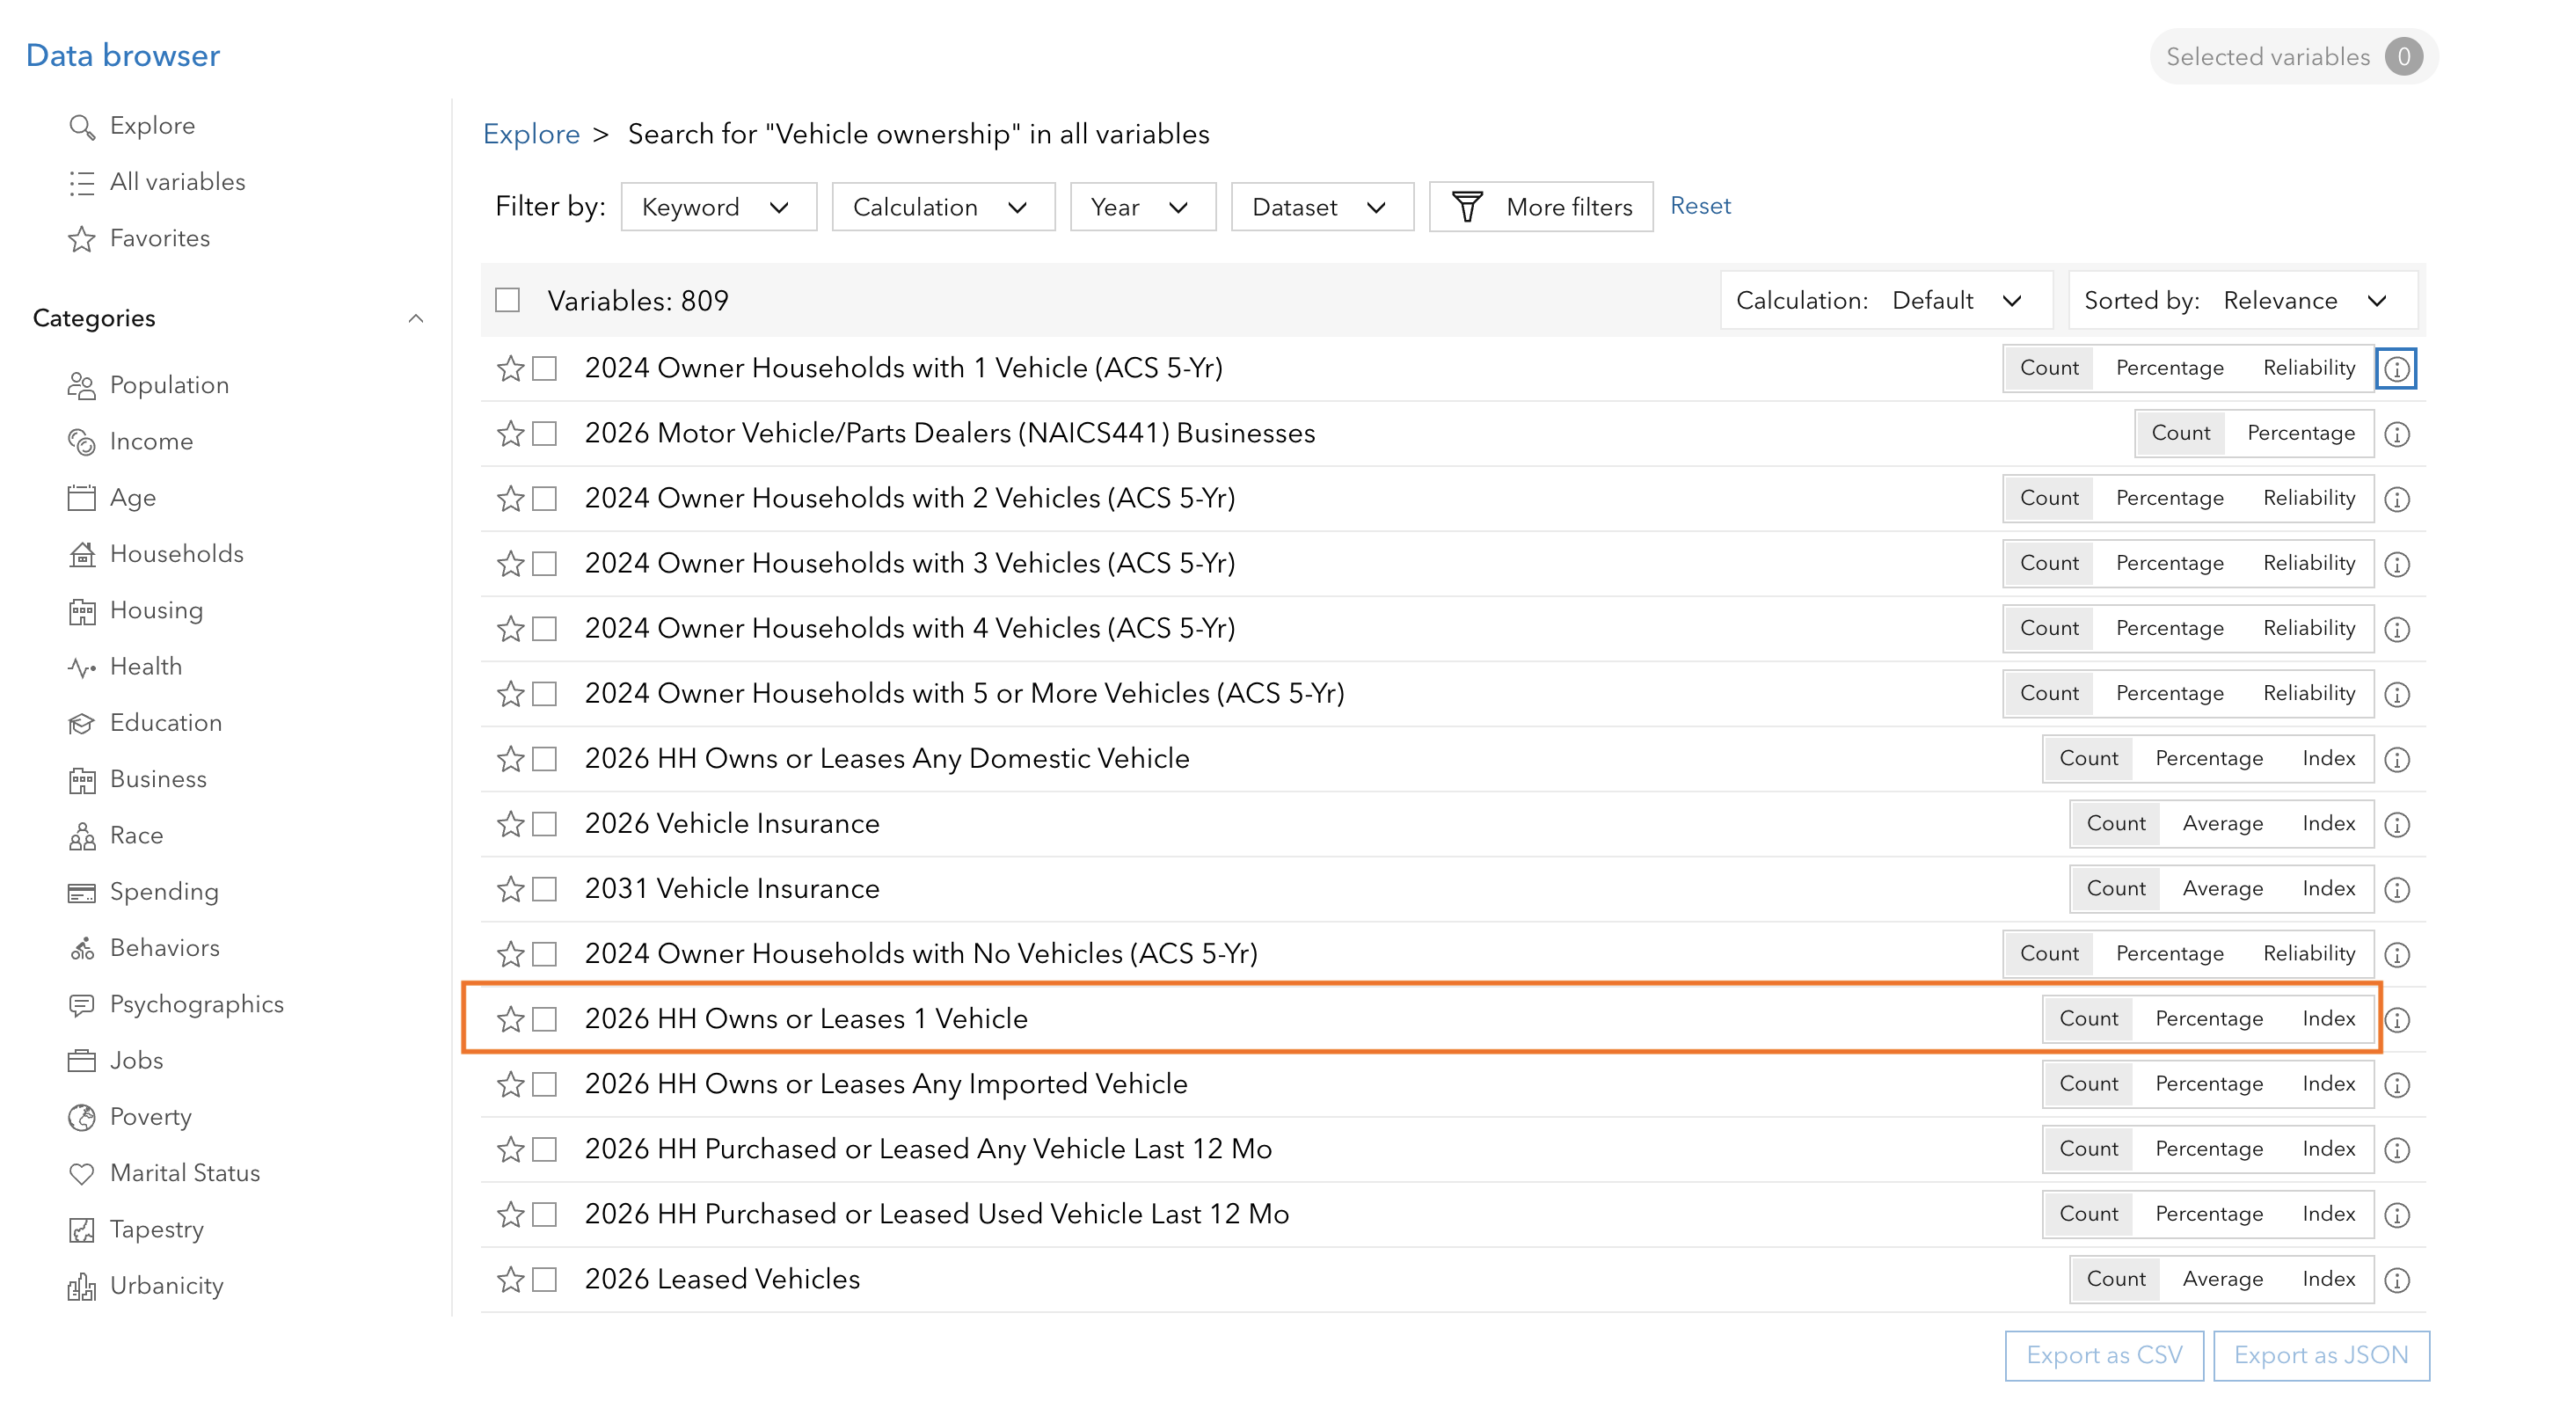Select the Marital Status category
2560x1408 pixels.
tap(164, 1172)
